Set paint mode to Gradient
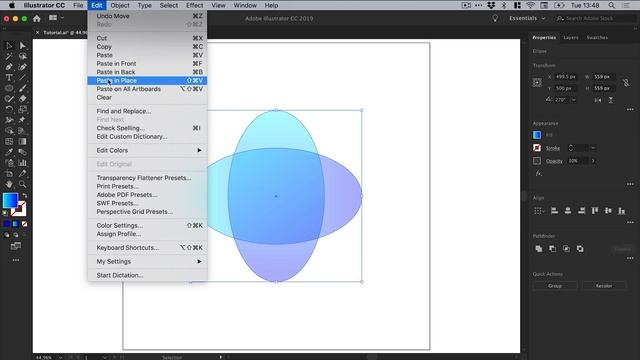 16,224
